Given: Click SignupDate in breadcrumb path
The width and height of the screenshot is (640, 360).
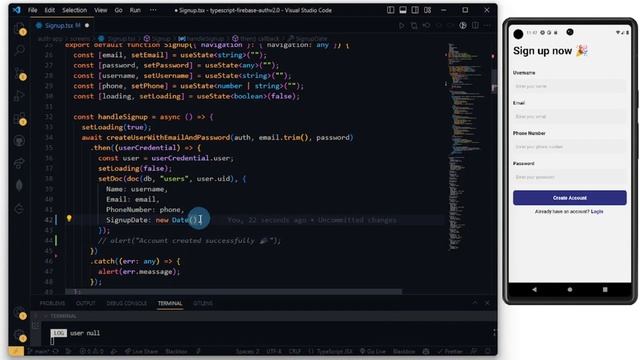Looking at the screenshot, I should [307, 38].
